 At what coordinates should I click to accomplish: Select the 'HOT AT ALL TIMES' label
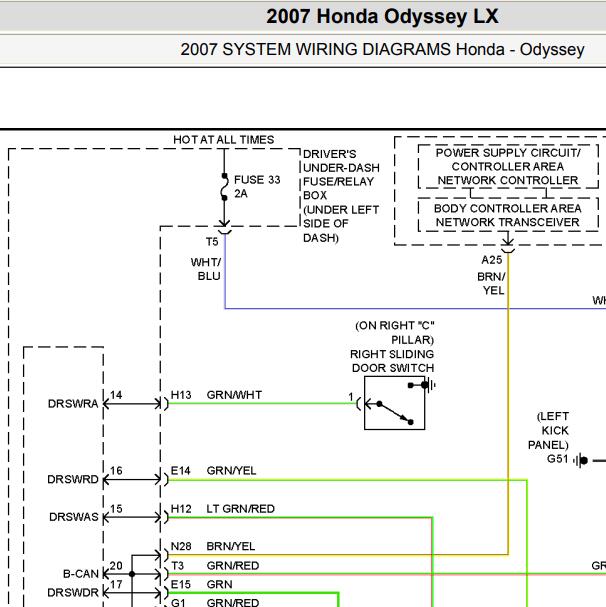223,140
